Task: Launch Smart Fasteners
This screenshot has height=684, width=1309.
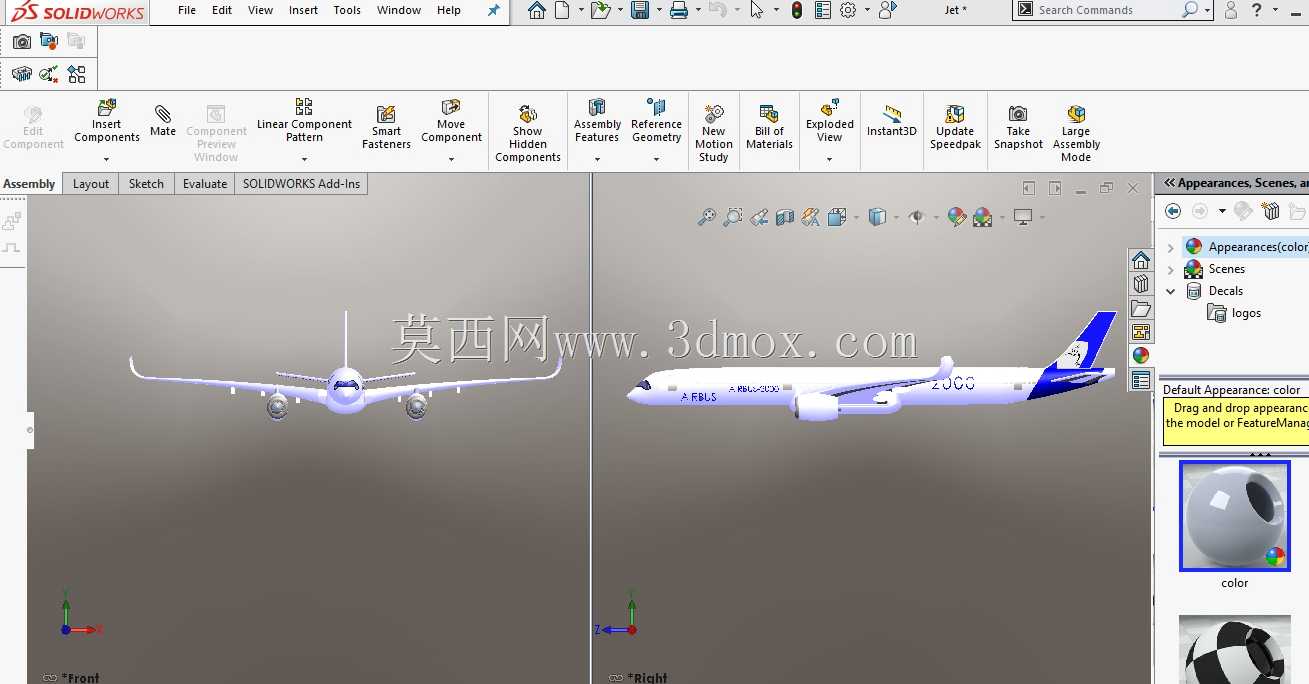Action: [x=386, y=127]
